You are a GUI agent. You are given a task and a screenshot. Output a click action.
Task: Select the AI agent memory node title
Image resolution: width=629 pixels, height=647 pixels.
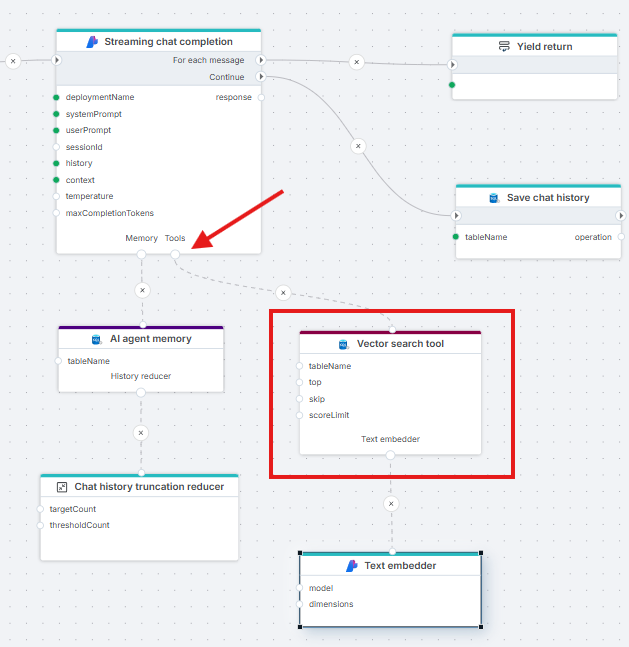tap(151, 339)
